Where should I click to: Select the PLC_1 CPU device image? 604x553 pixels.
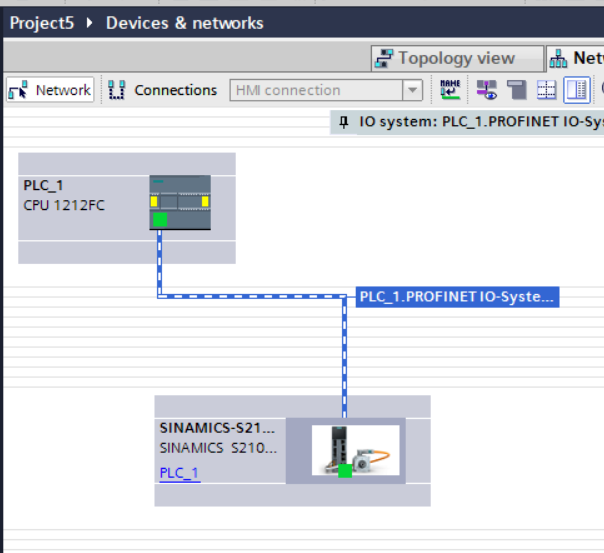(x=180, y=203)
